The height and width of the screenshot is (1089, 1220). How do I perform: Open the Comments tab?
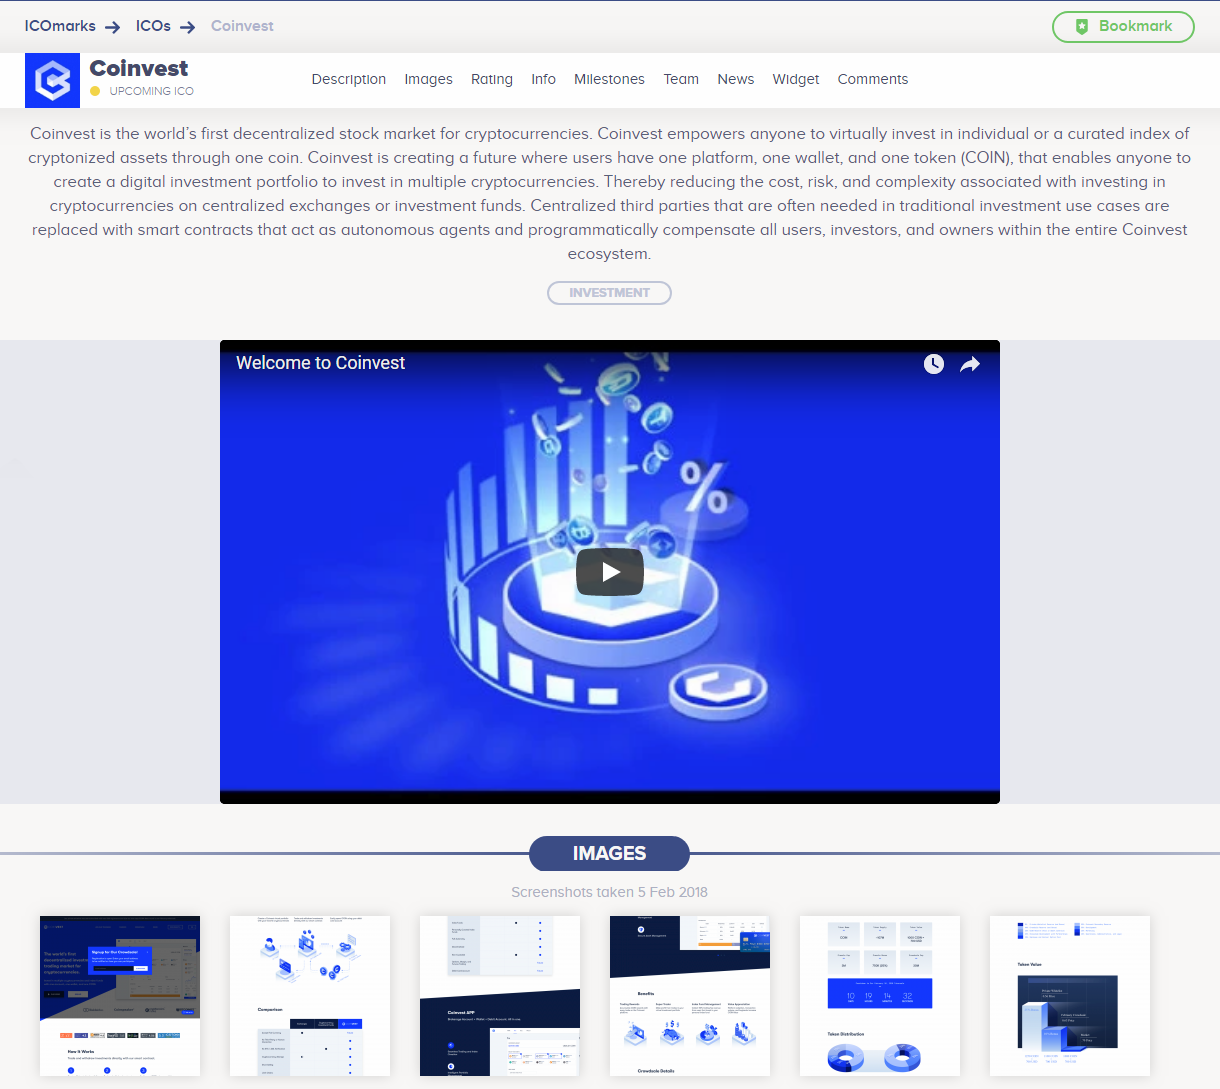tap(873, 79)
